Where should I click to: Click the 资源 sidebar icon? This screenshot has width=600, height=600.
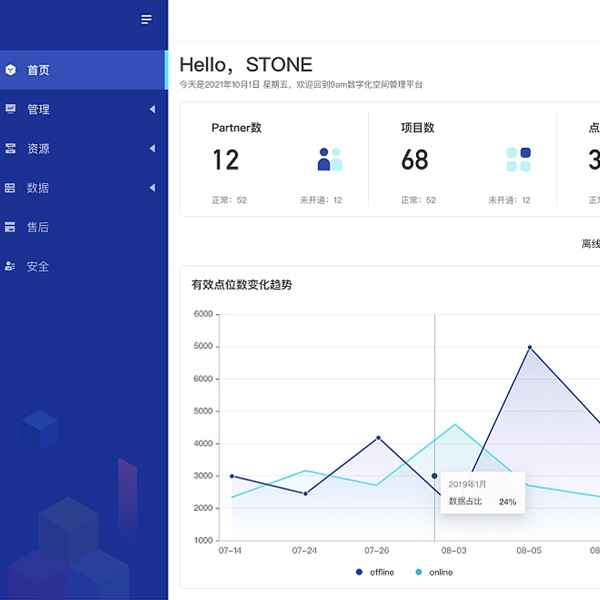coord(10,148)
